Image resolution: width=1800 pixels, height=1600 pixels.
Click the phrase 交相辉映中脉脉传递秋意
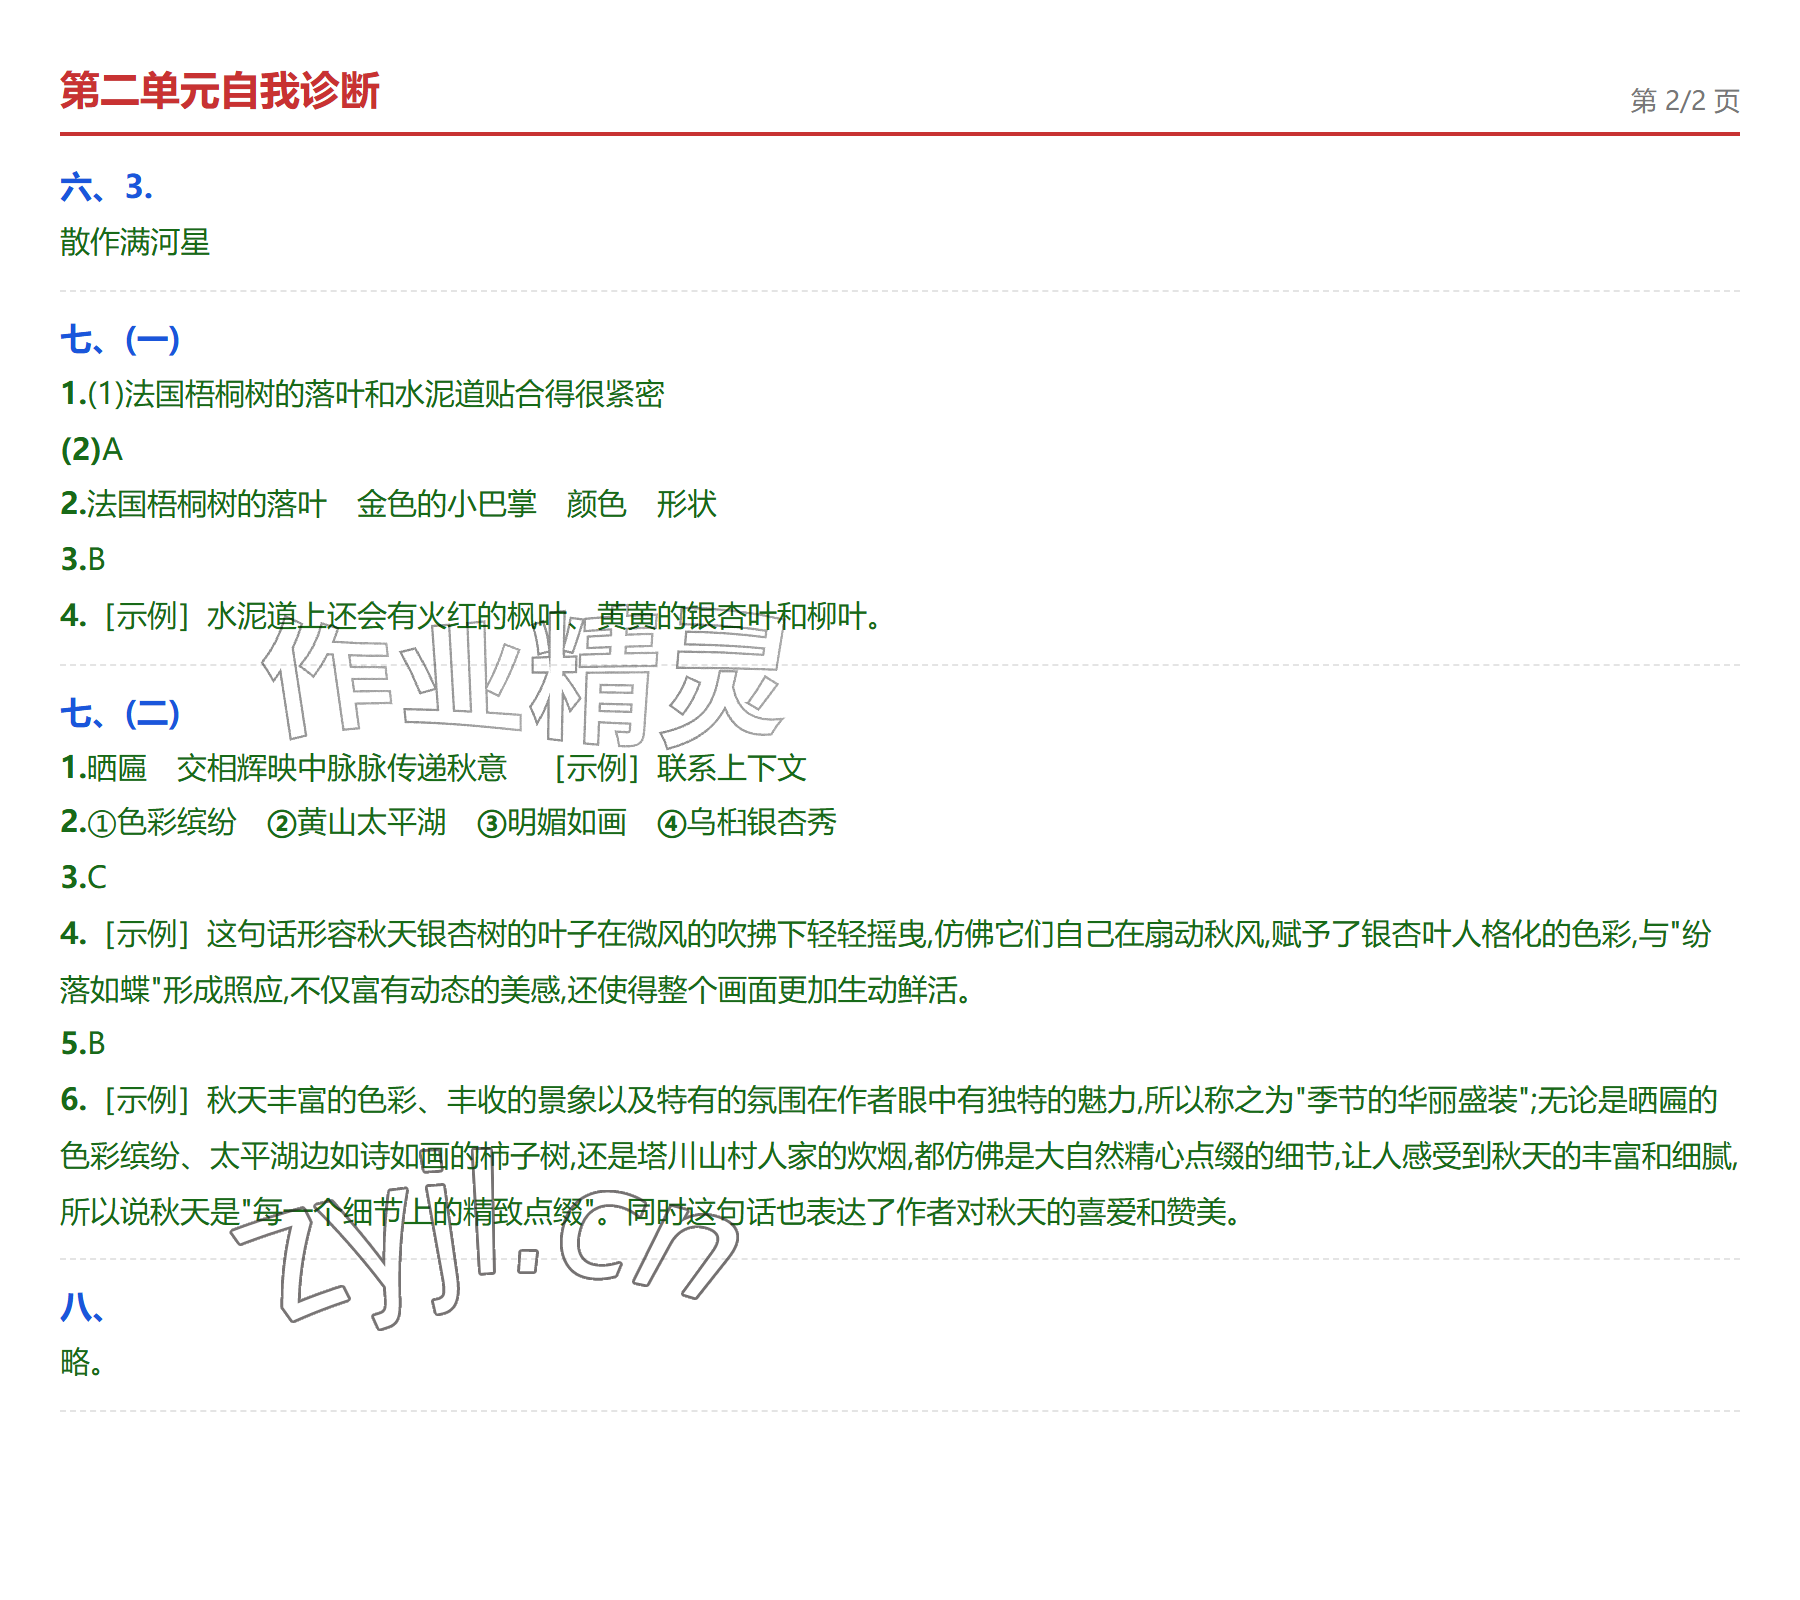[x=342, y=768]
